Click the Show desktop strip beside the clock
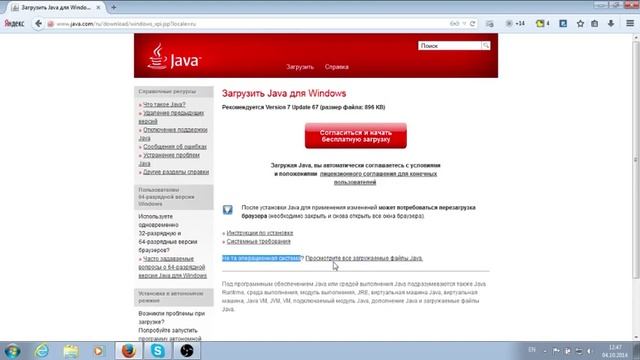The image size is (640, 360). click(x=636, y=351)
